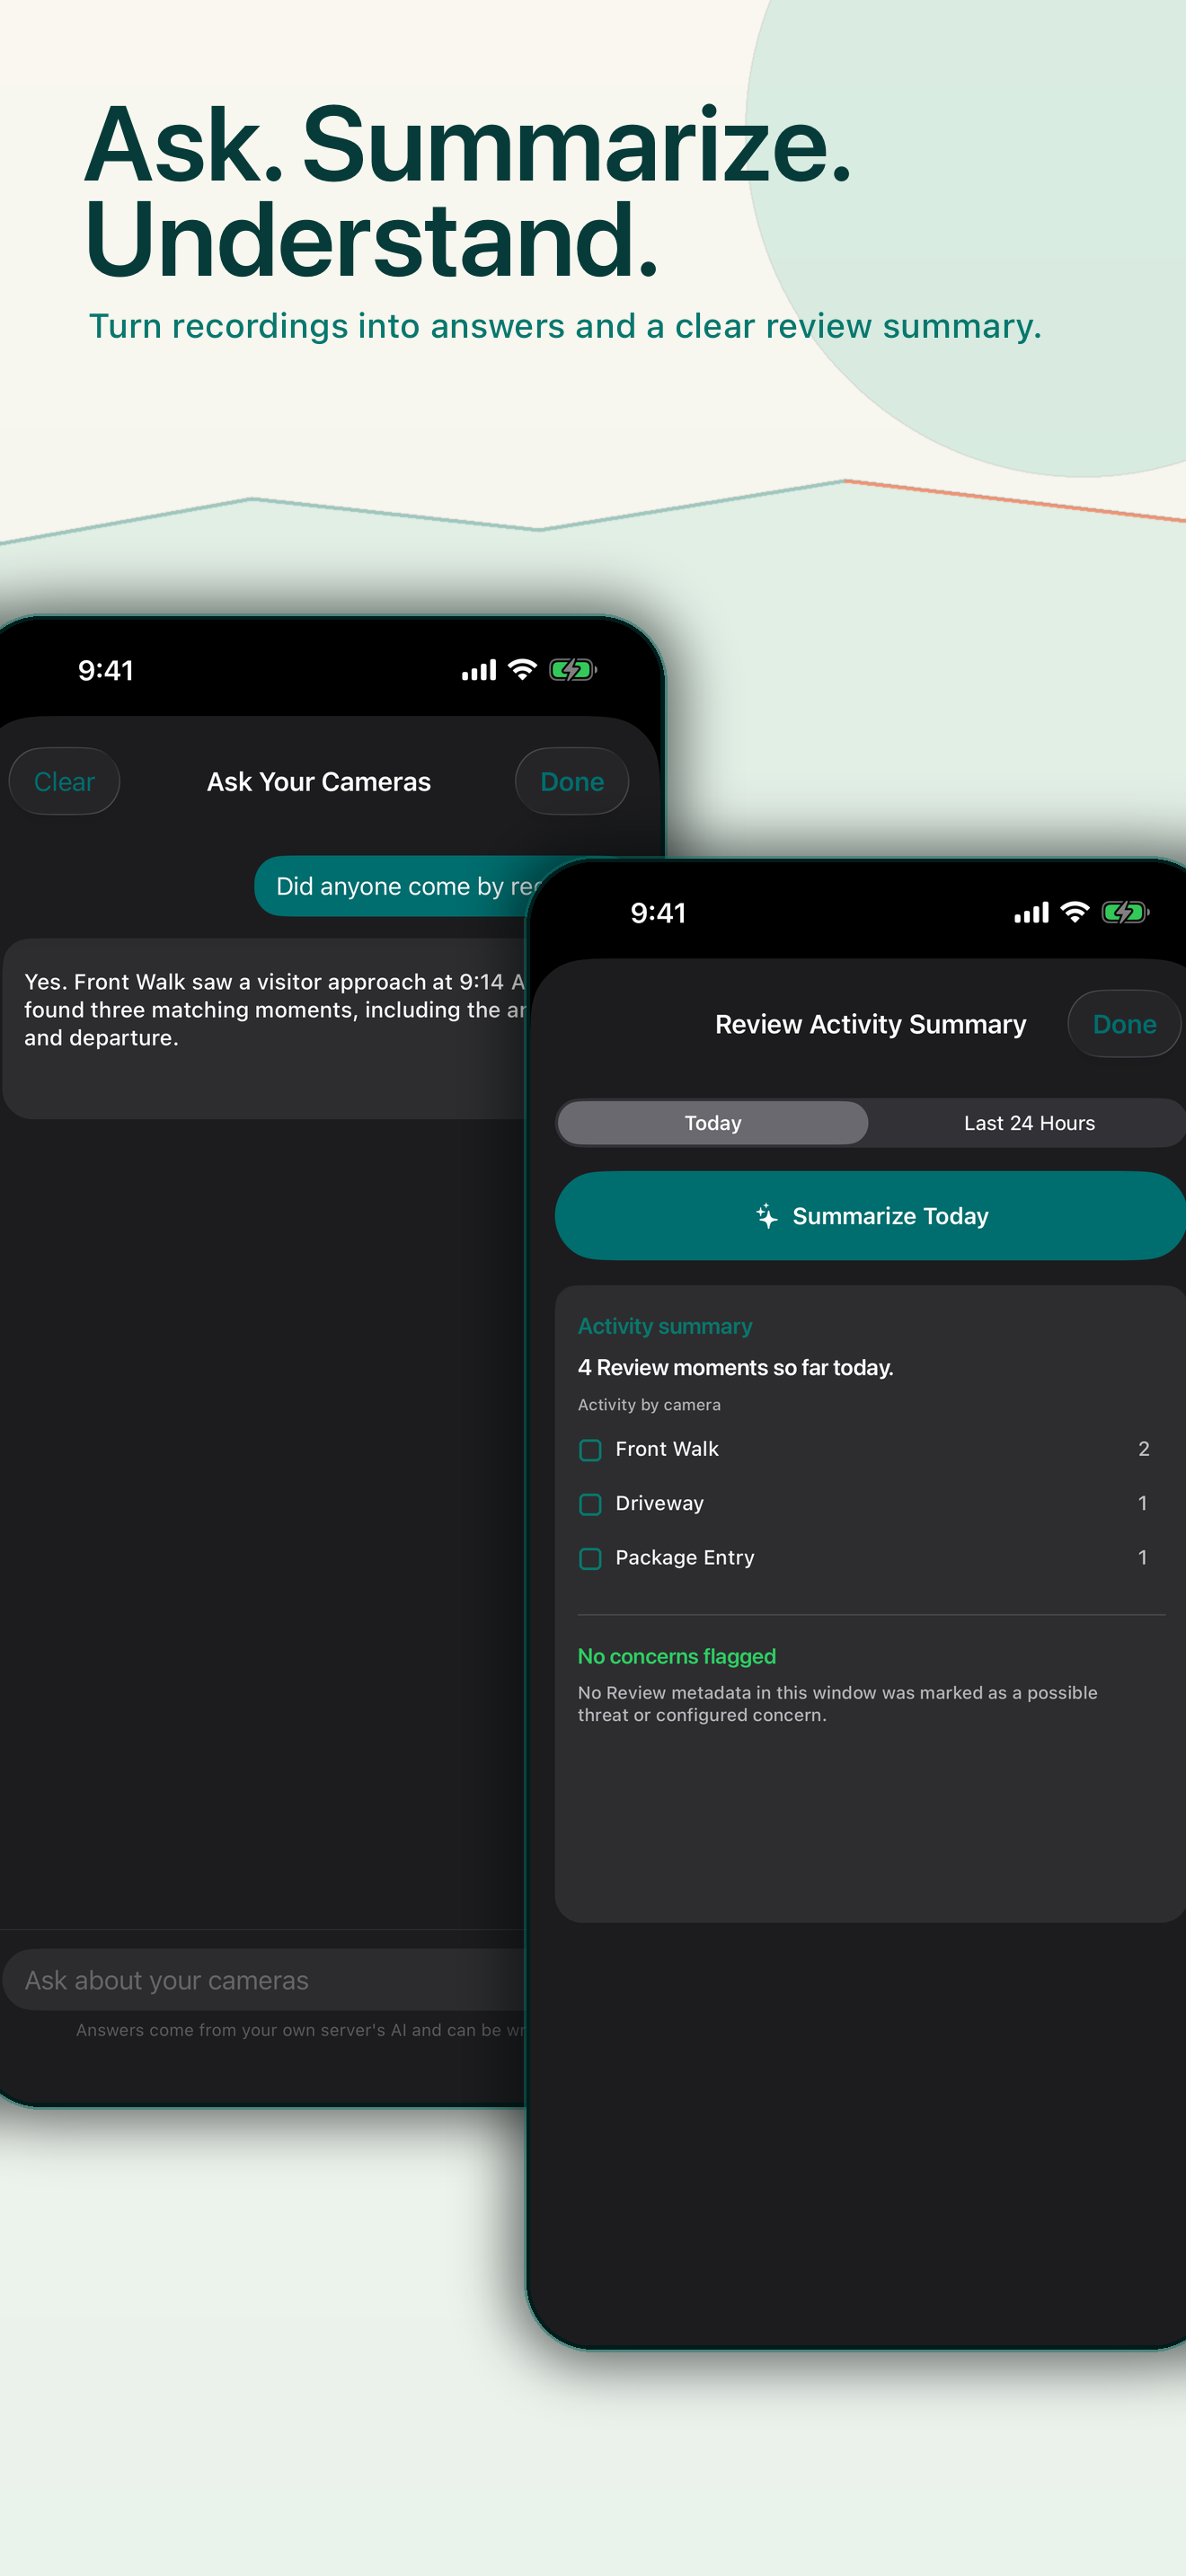Tap the Front Walk camera icon
The image size is (1186, 2576).
pyautogui.click(x=590, y=1449)
